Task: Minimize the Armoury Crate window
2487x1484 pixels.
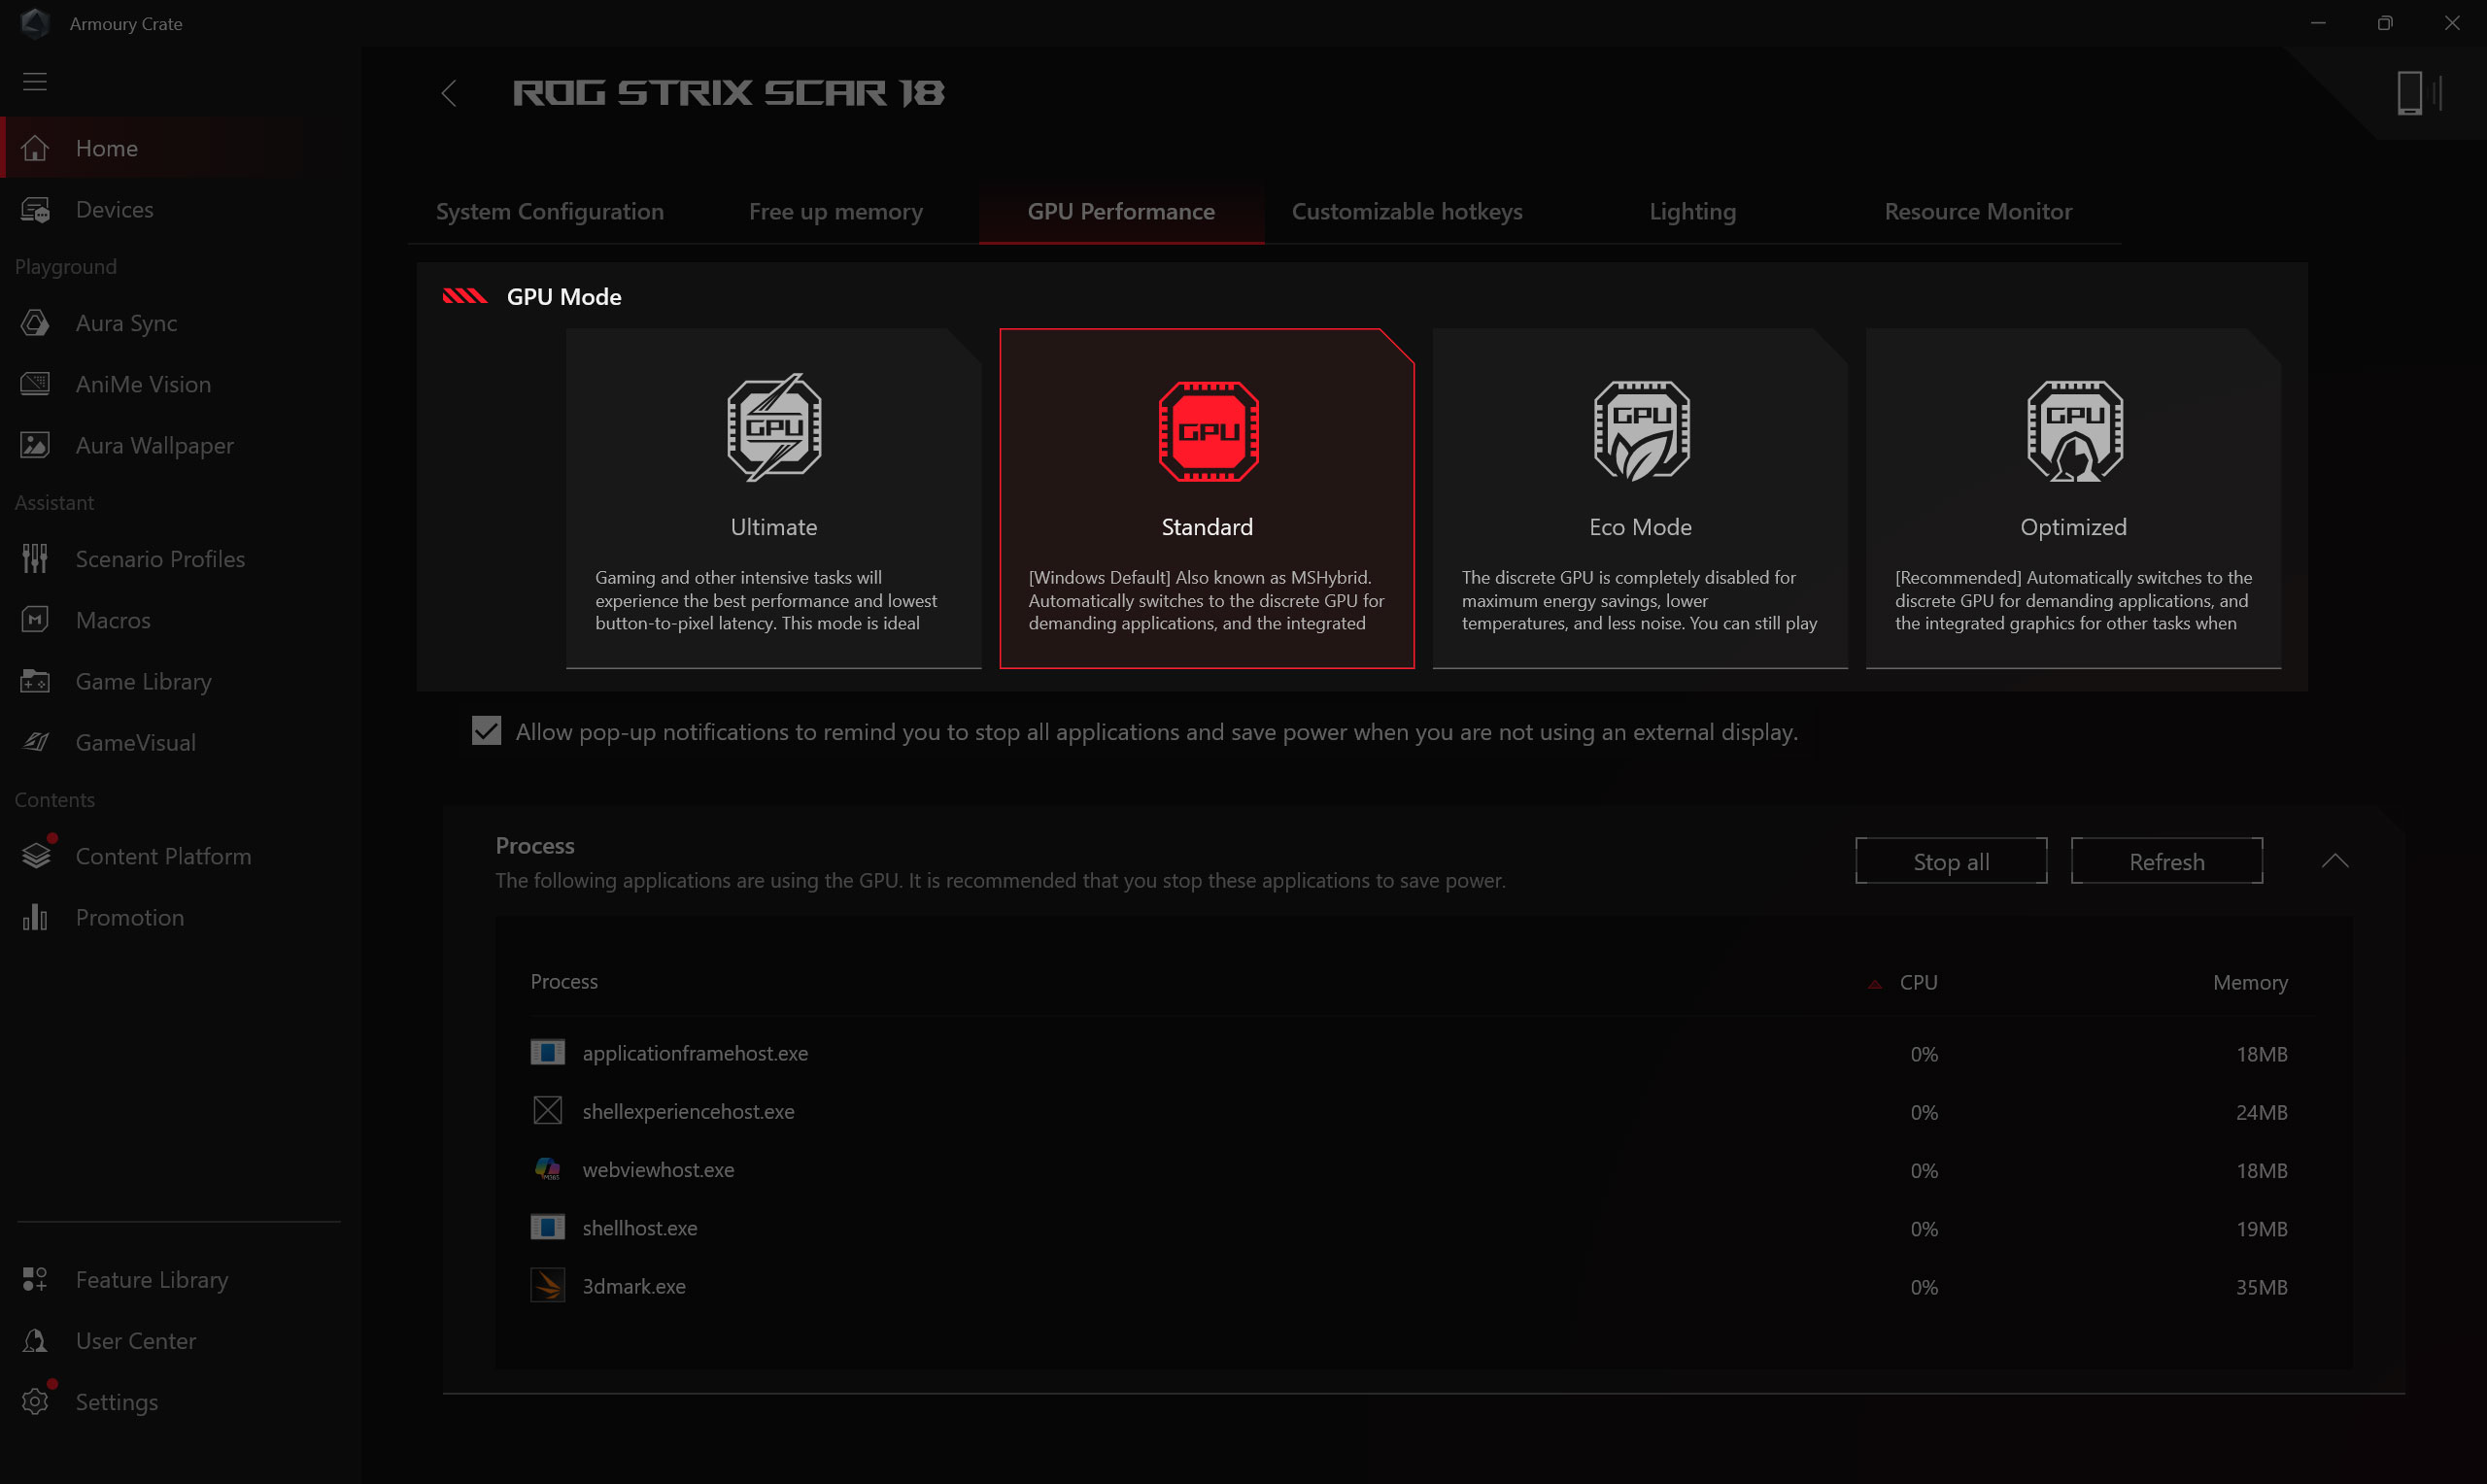Action: [x=2318, y=22]
